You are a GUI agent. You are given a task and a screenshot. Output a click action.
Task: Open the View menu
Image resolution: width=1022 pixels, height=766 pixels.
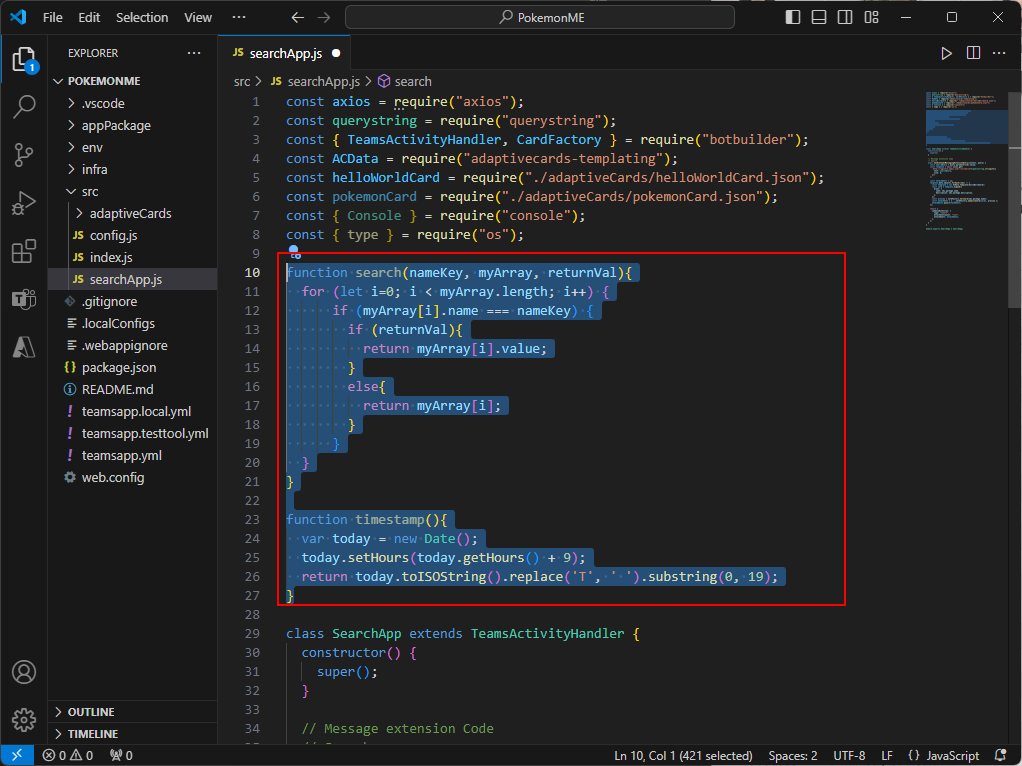(x=198, y=18)
